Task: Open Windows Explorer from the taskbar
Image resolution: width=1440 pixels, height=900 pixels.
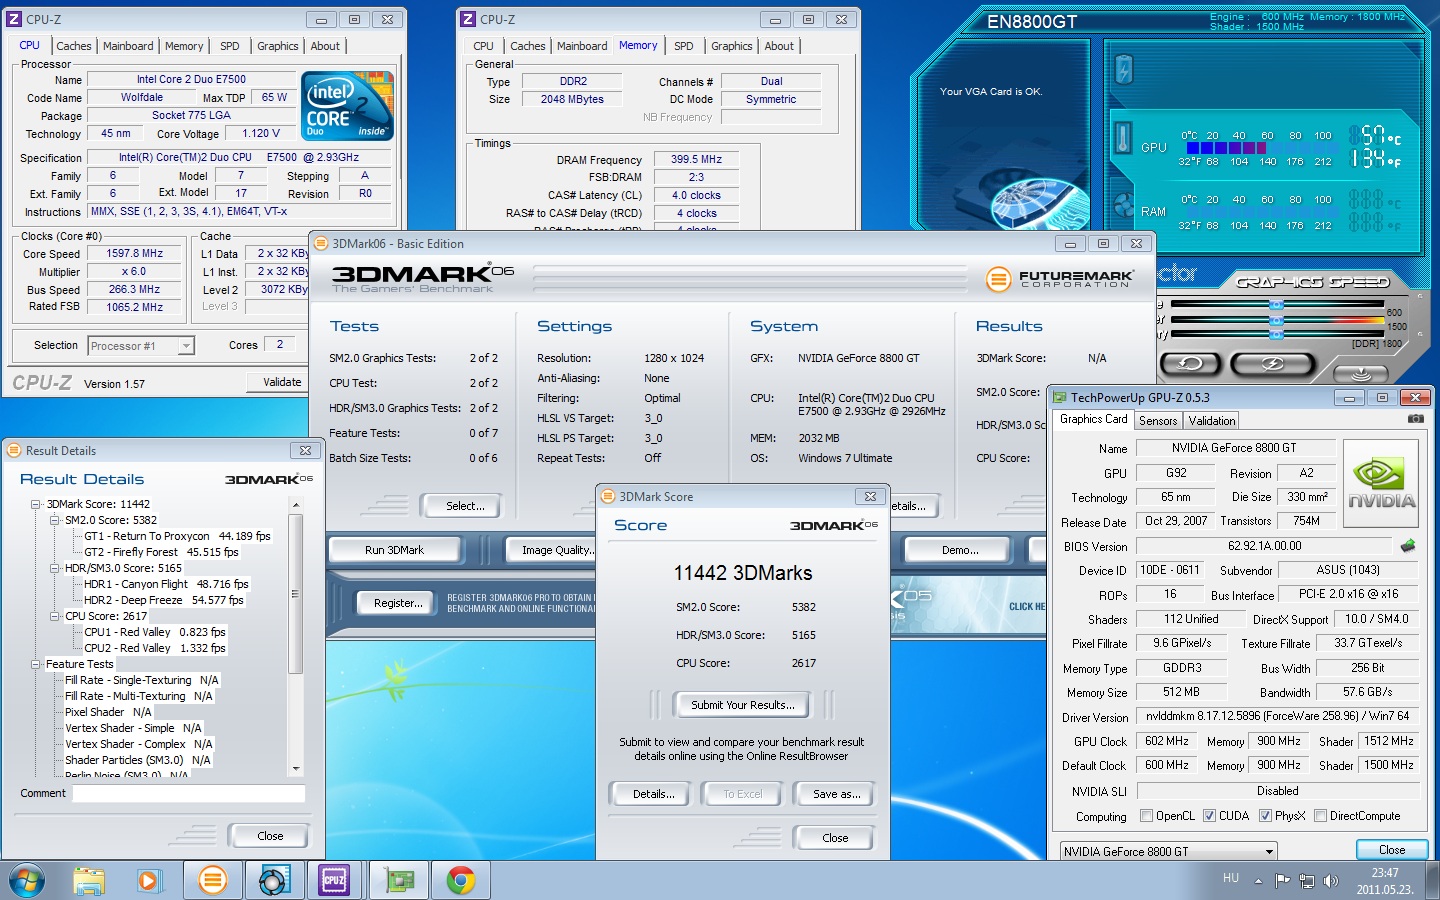Action: [89, 881]
